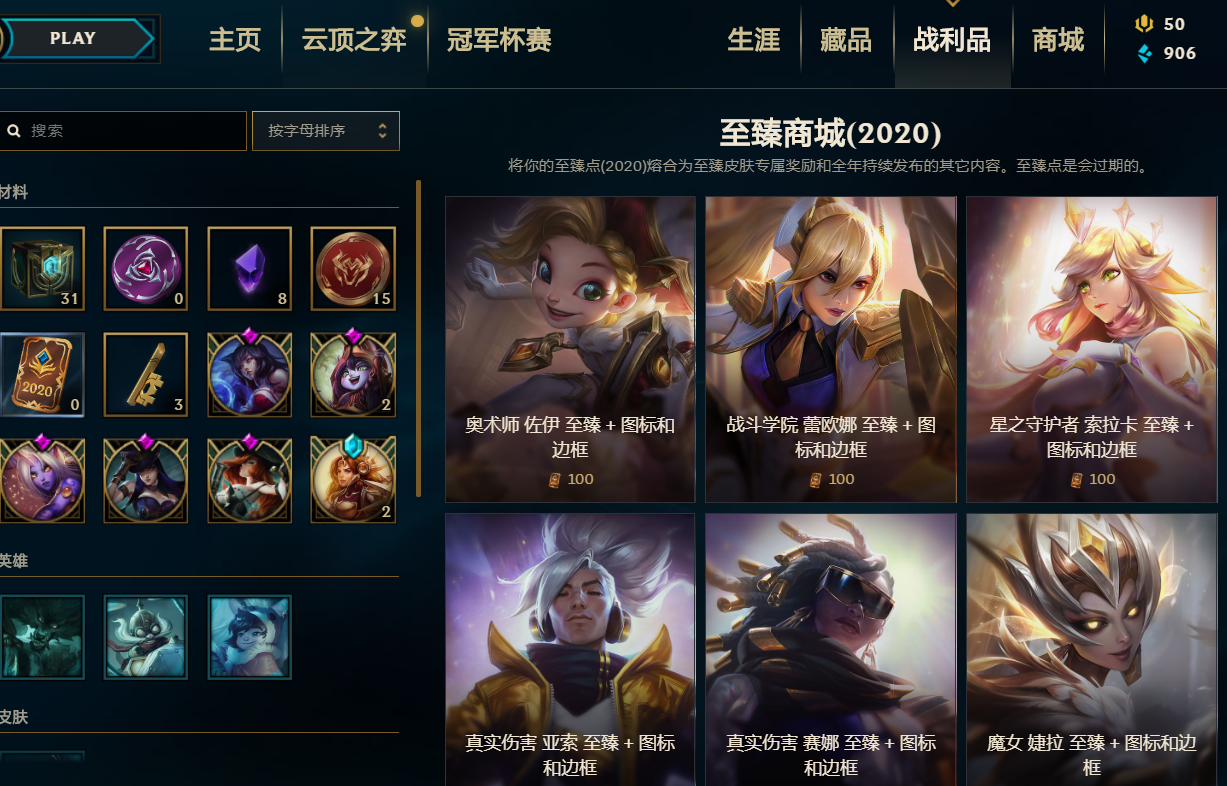Click the PLAY button

point(78,39)
